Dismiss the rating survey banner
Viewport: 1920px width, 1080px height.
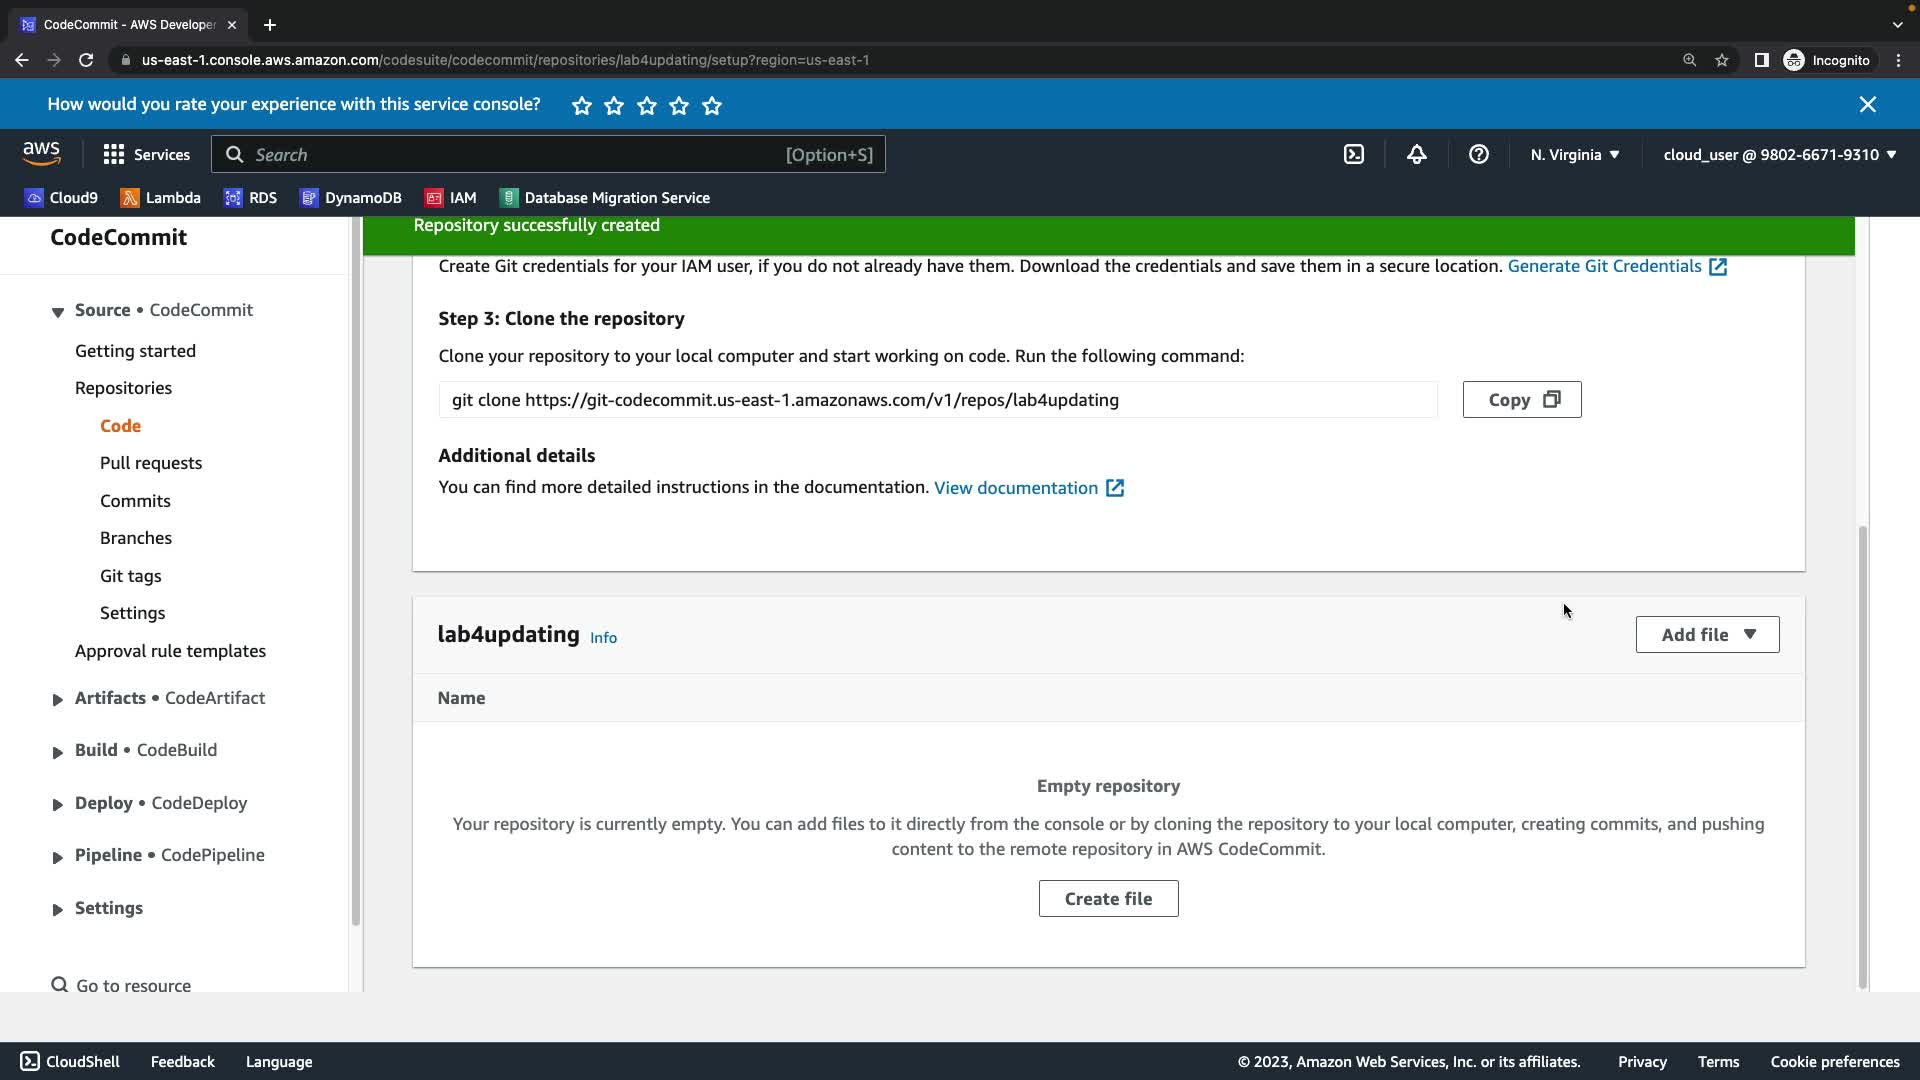coord(1867,104)
